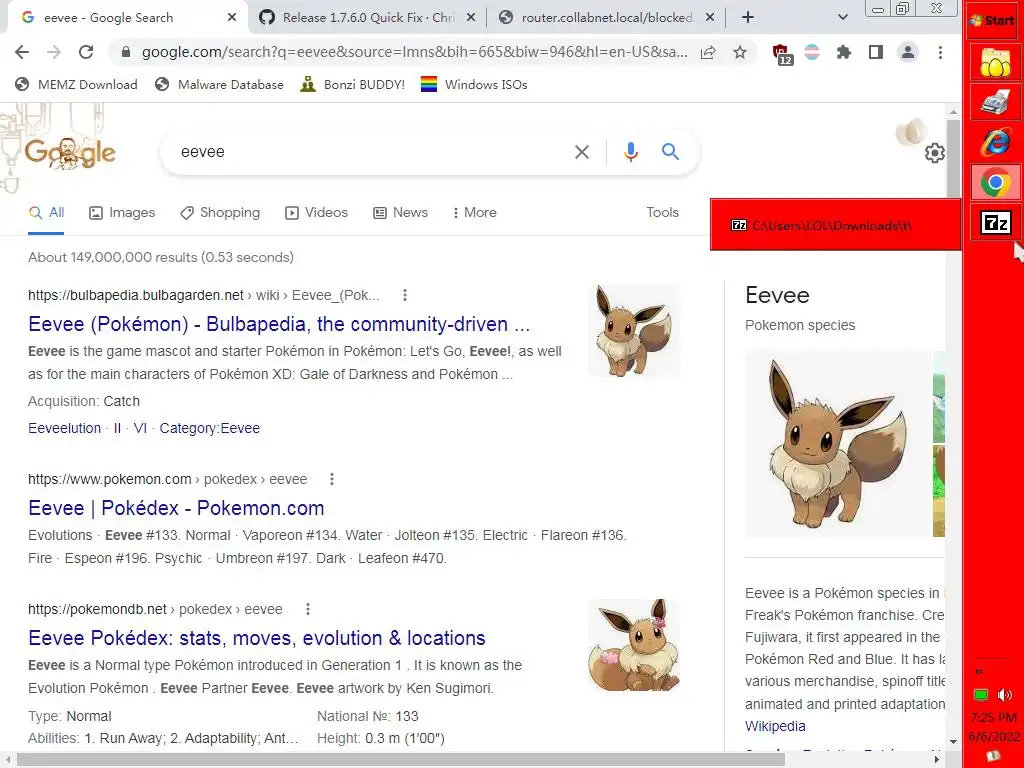Open the VI generation sublink
Viewport: 1024px width, 768px height.
[140, 428]
